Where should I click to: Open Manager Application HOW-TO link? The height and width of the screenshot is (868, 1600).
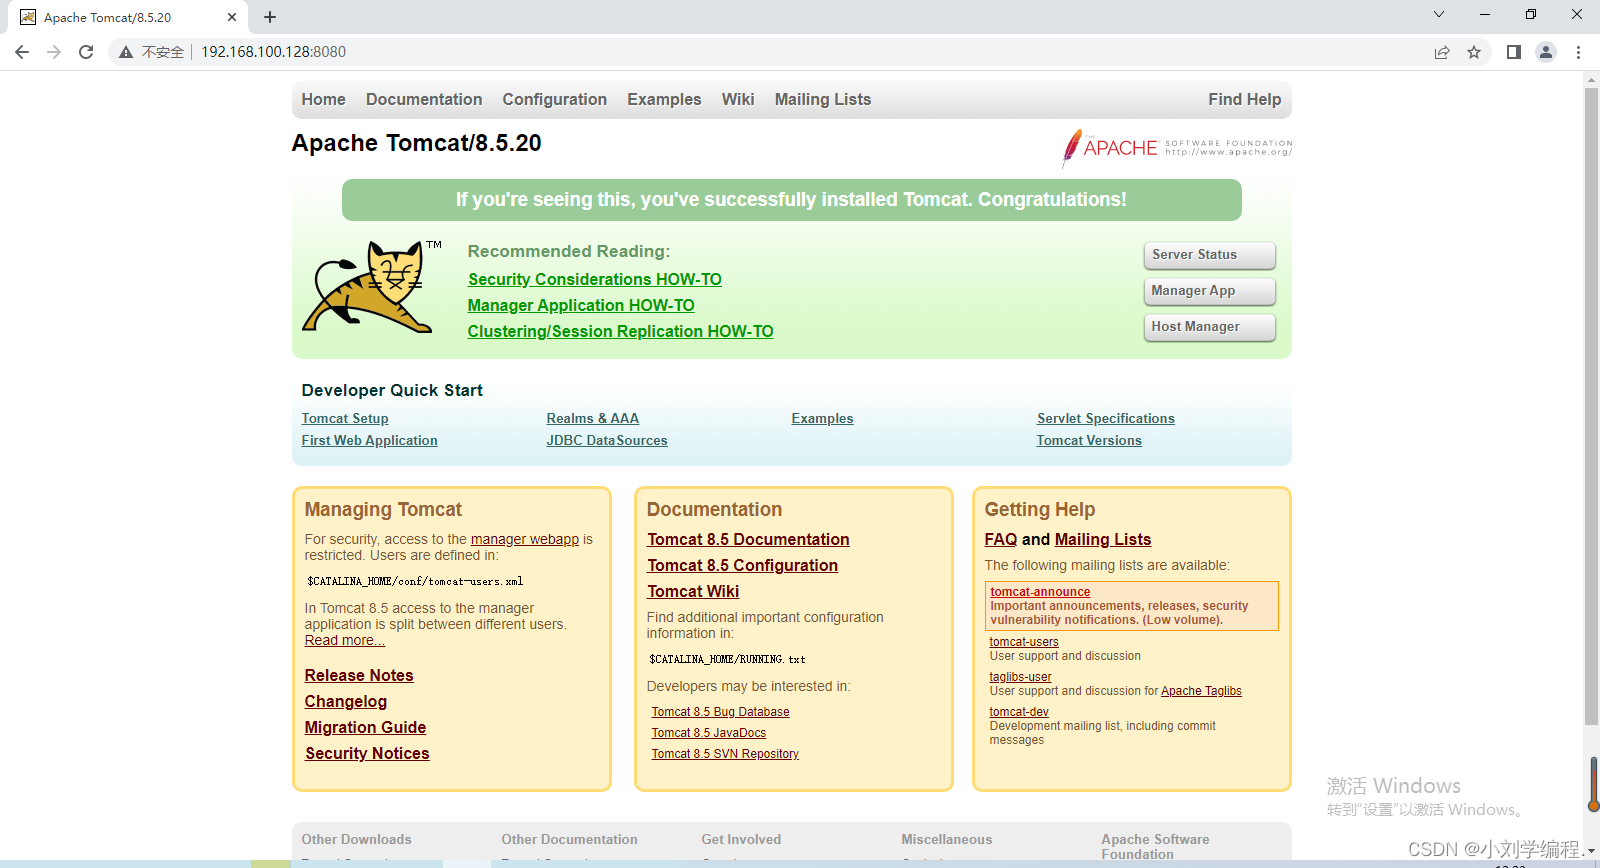581,306
